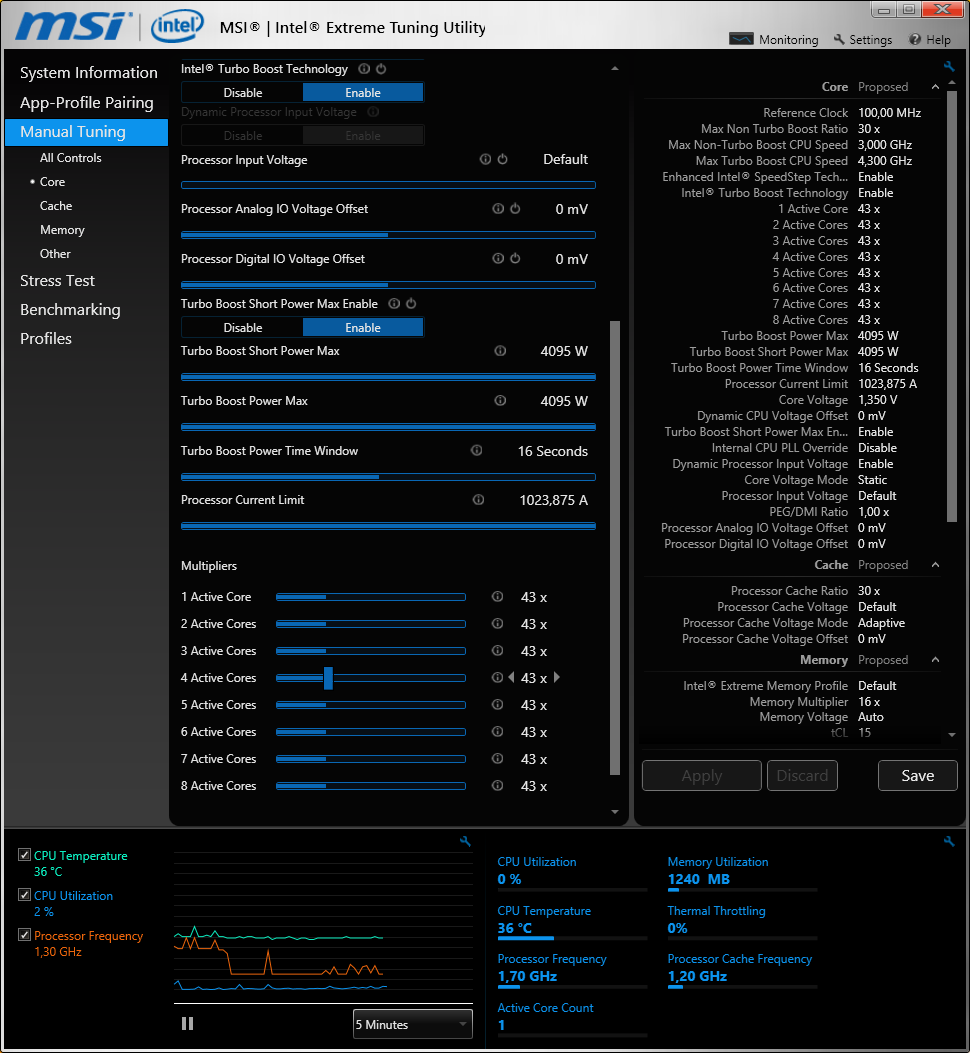Collapse the Memory proposed section
The image size is (970, 1053).
click(x=935, y=659)
